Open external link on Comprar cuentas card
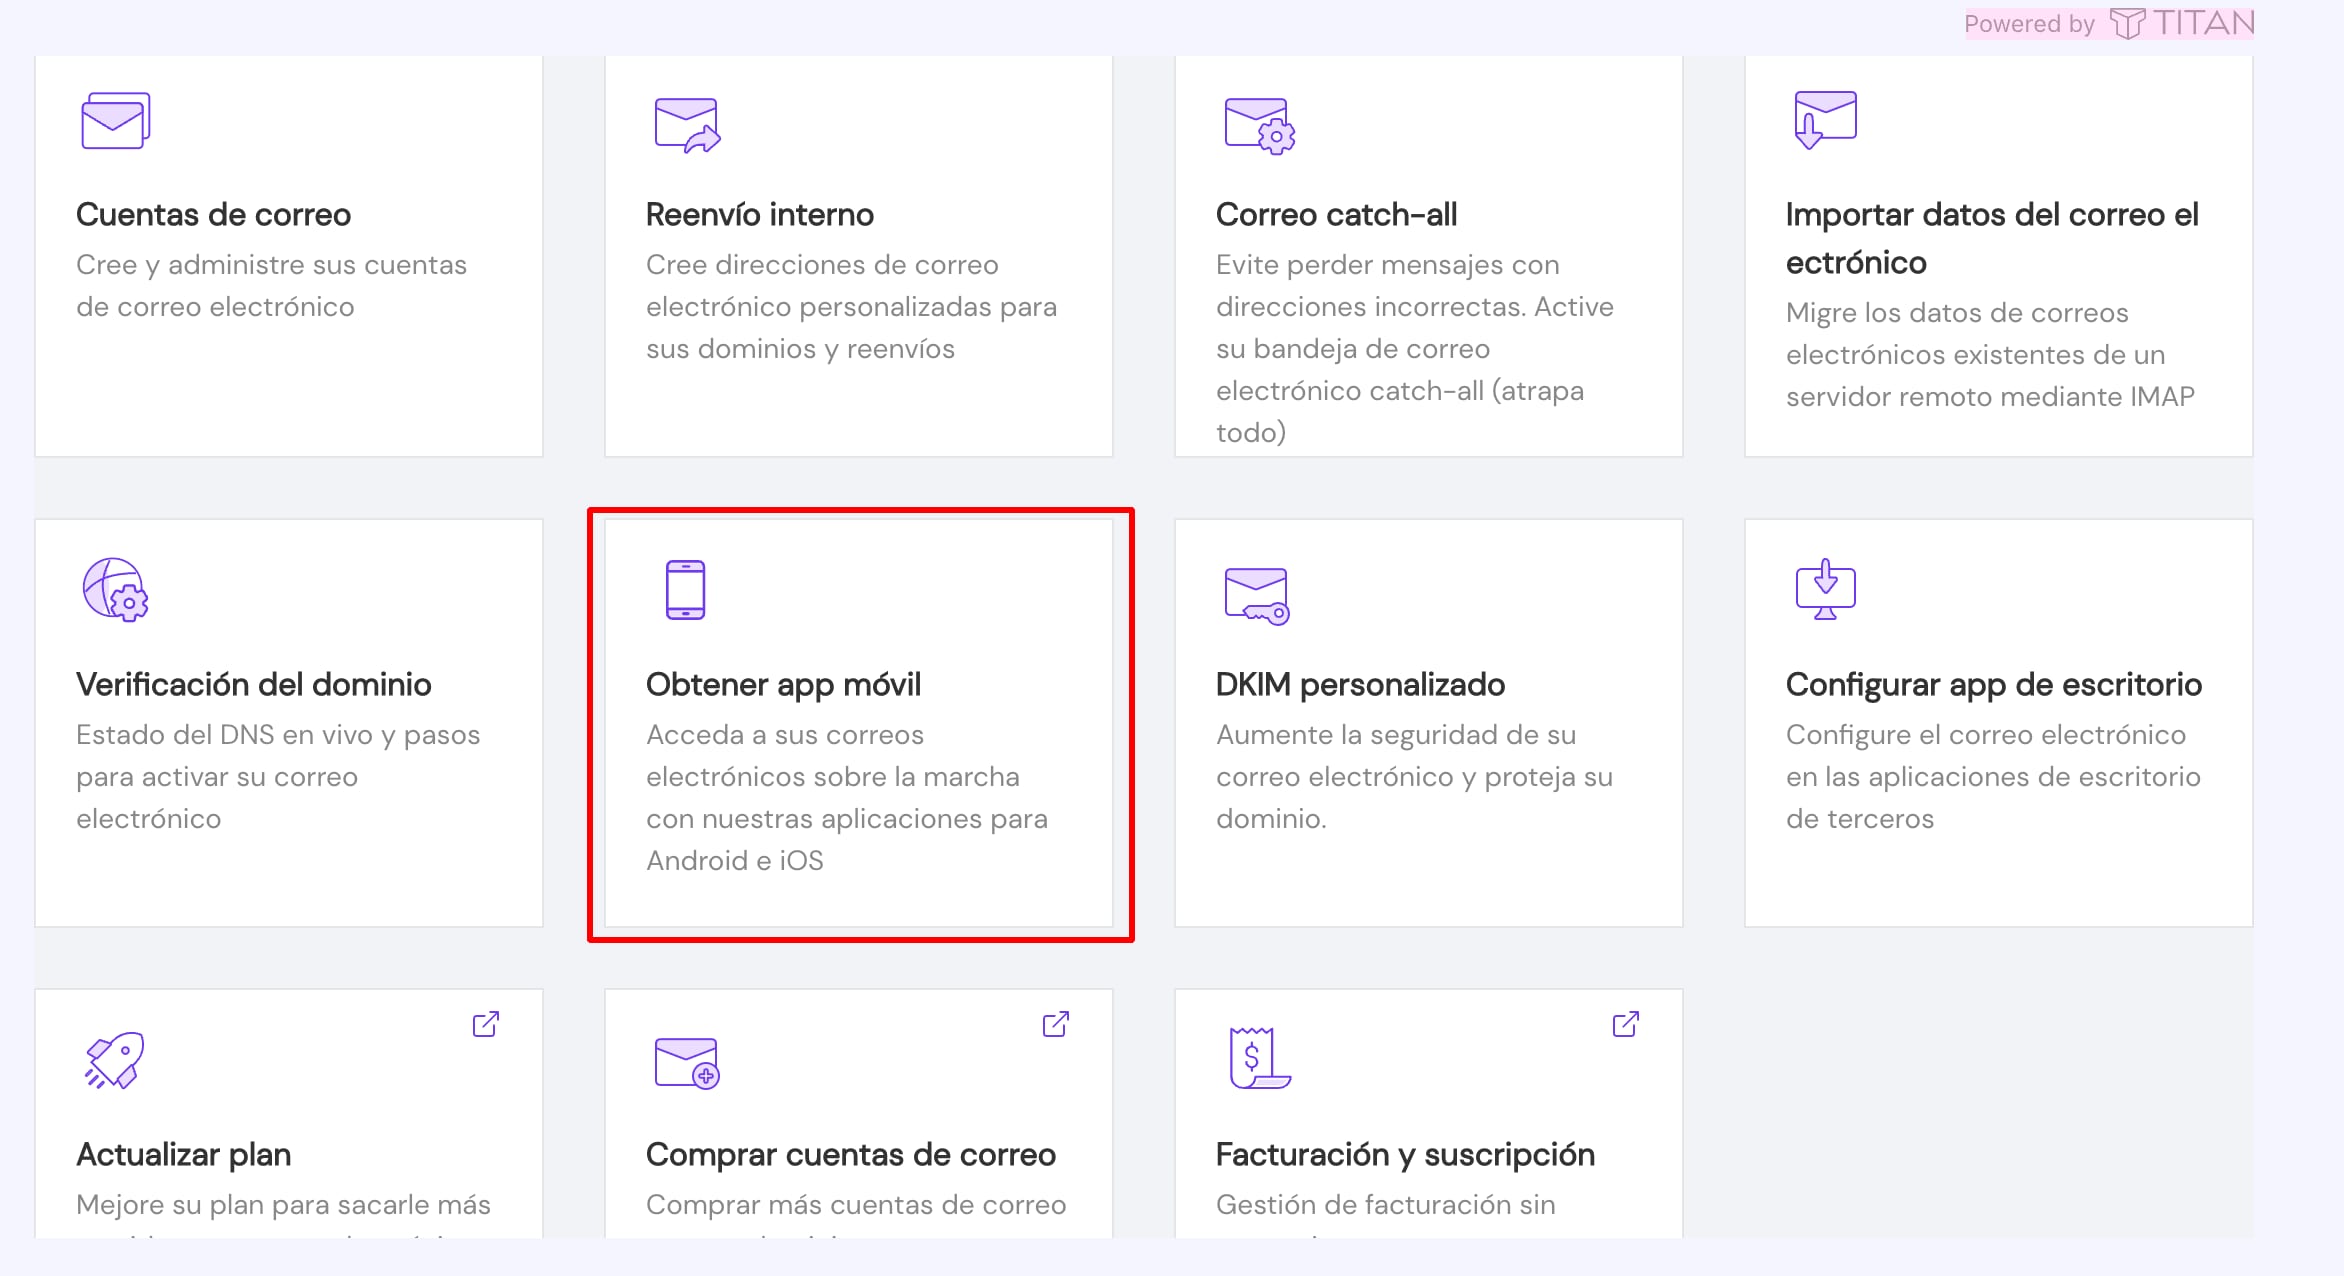The image size is (2344, 1276). (x=1056, y=1024)
